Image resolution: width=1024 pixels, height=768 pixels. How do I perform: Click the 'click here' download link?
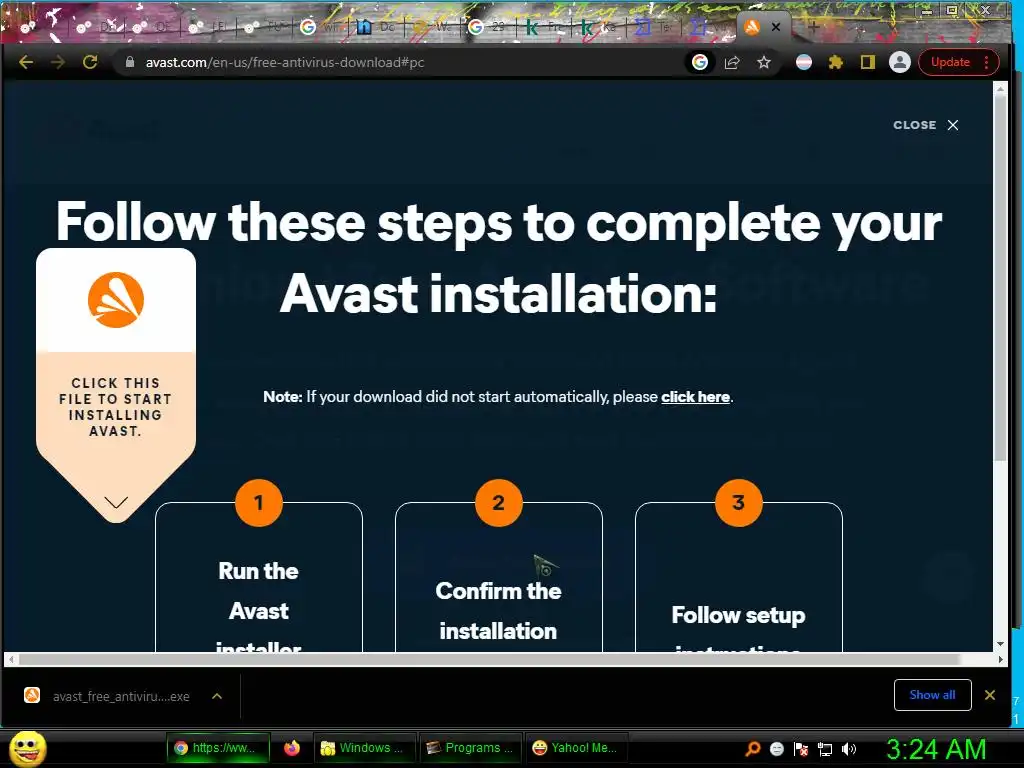coord(696,396)
